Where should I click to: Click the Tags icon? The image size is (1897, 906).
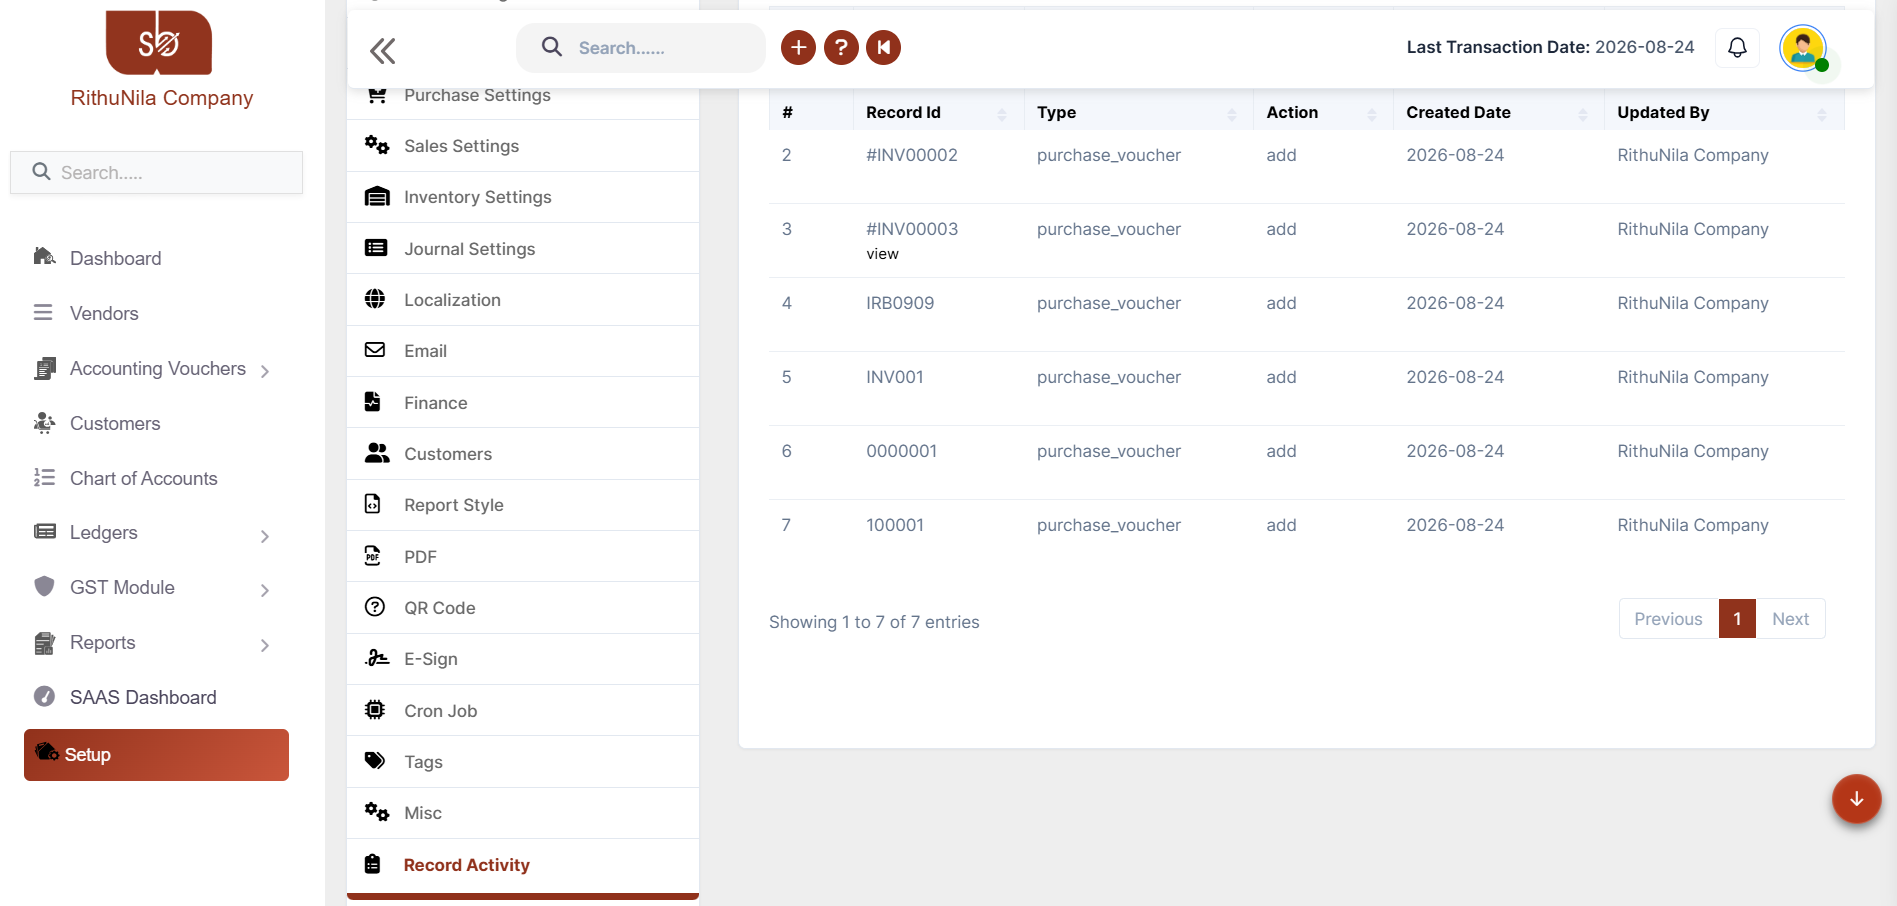(x=375, y=760)
